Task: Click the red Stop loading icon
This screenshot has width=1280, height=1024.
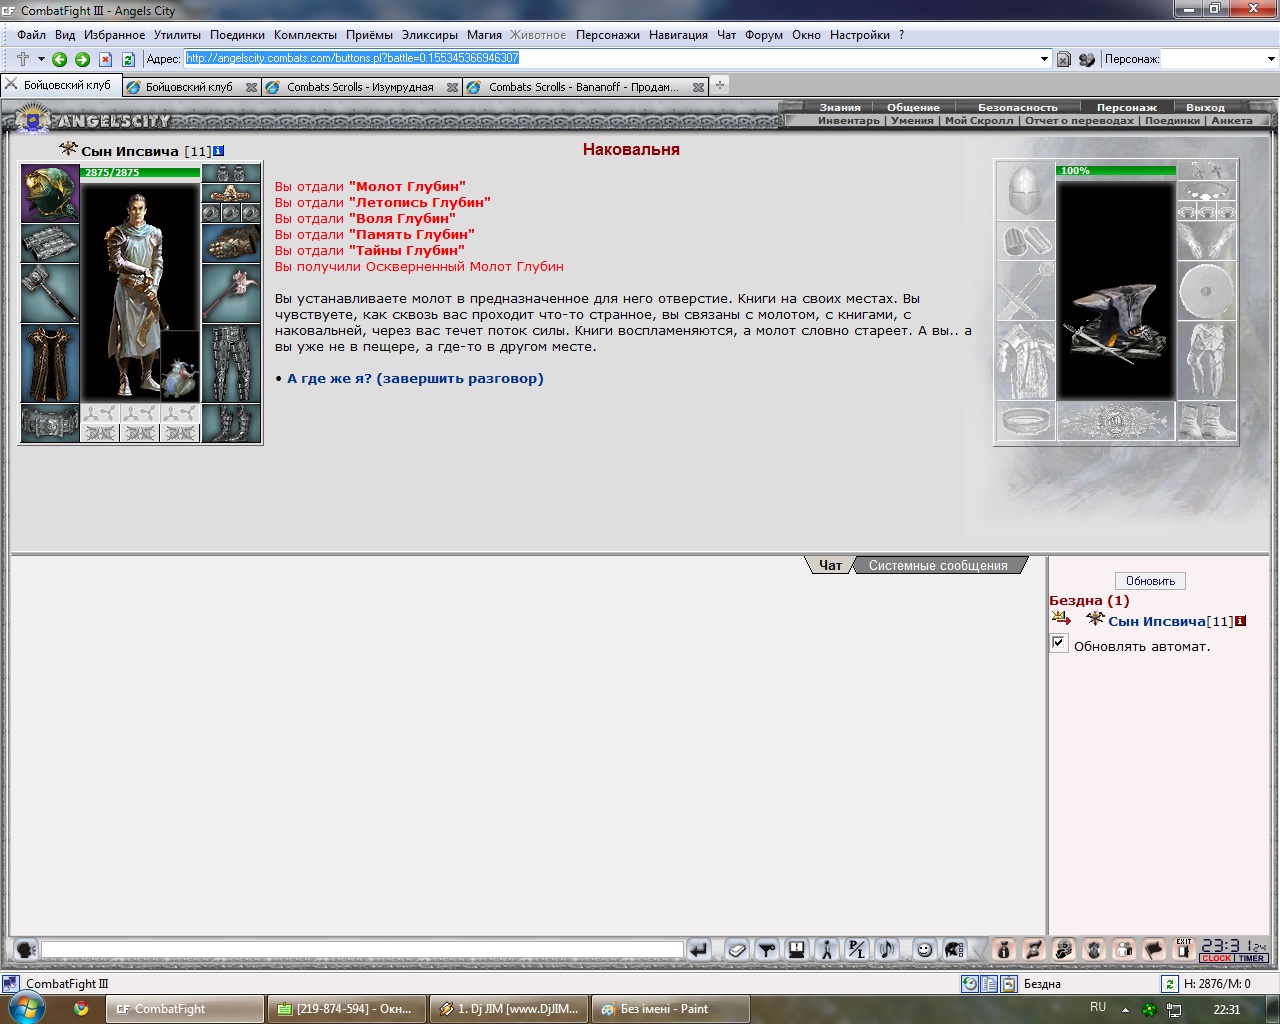Action: coord(105,59)
